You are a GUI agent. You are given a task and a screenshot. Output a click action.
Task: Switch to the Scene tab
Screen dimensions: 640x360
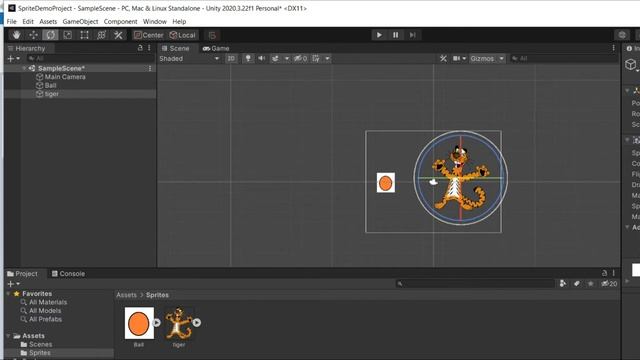[176, 48]
